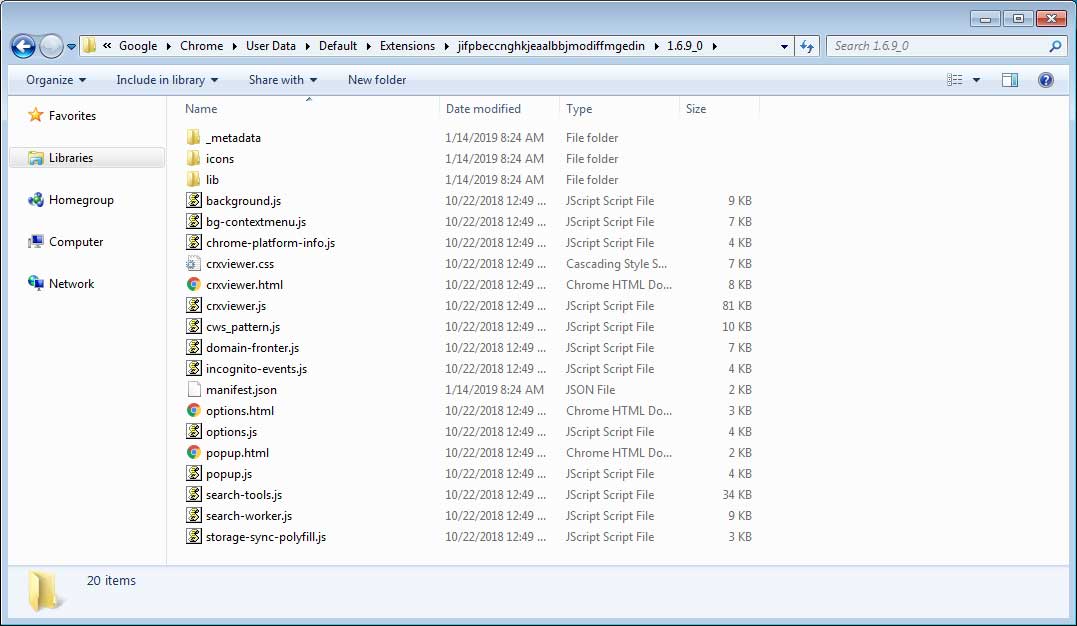Select Favorites in the navigation pane

click(x=72, y=115)
